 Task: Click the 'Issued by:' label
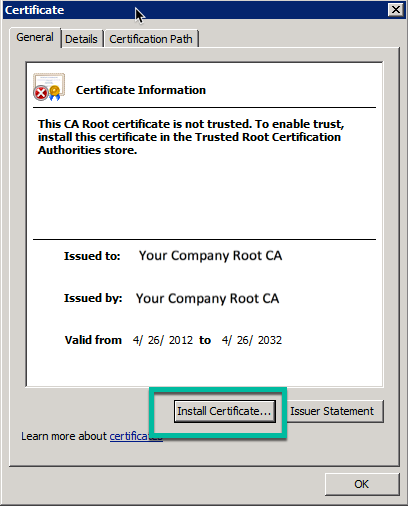tap(93, 298)
